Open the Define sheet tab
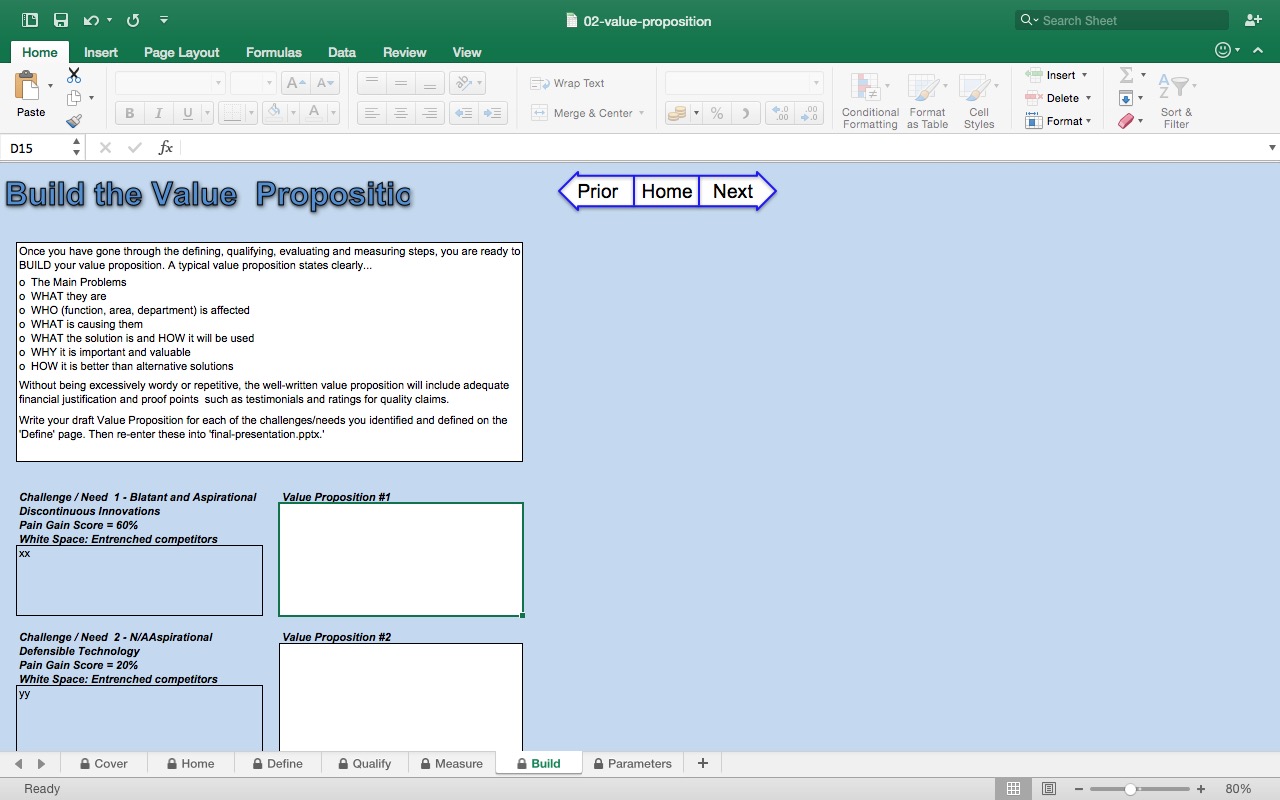The image size is (1280, 800). click(277, 763)
